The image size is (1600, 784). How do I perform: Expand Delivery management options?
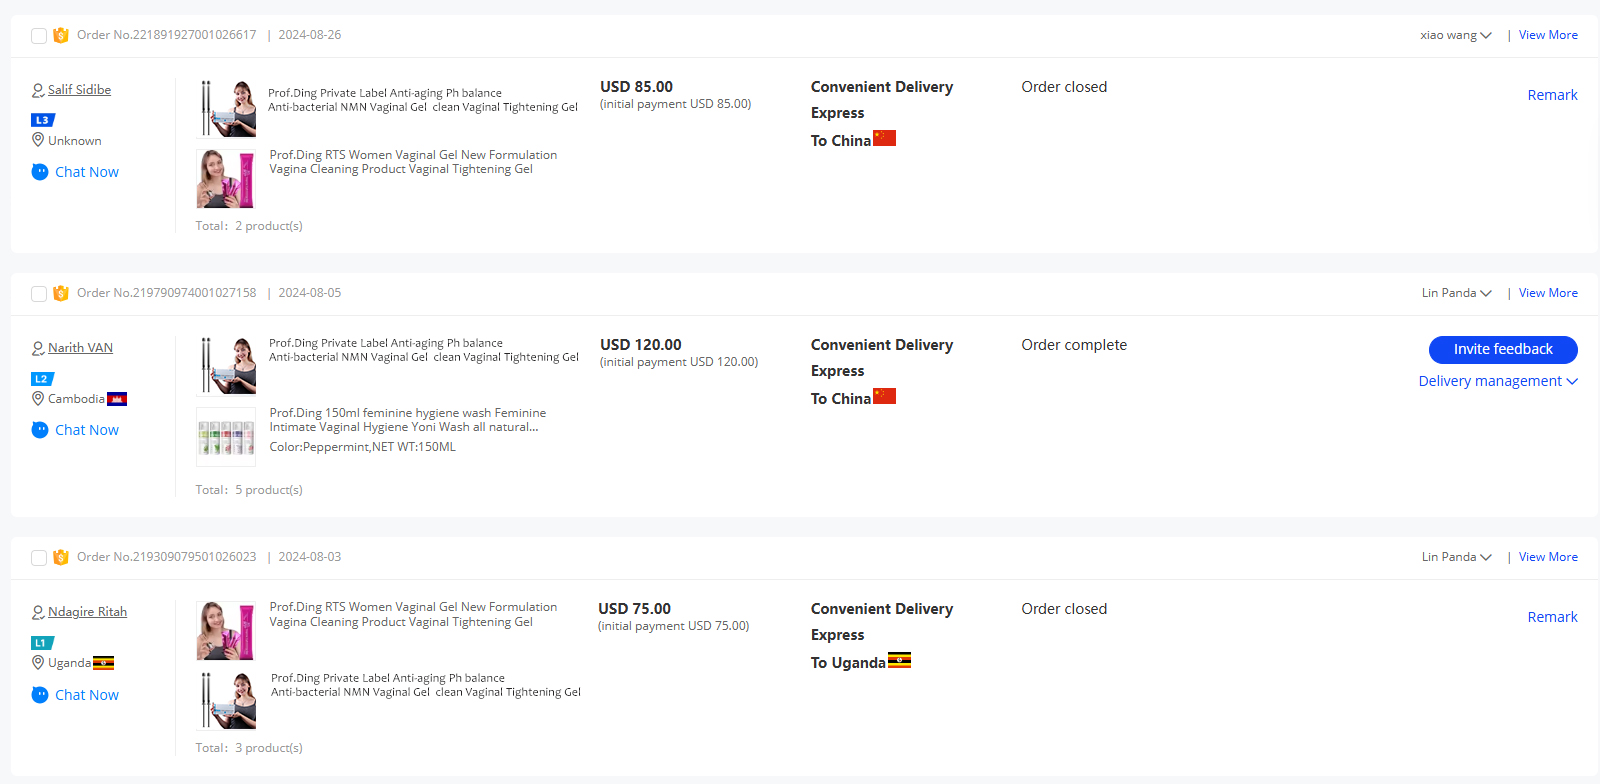(1498, 381)
